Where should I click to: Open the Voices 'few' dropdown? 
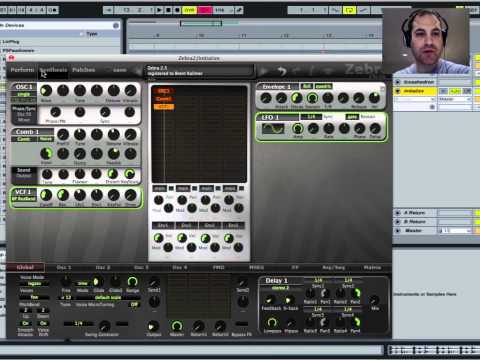pos(34,297)
